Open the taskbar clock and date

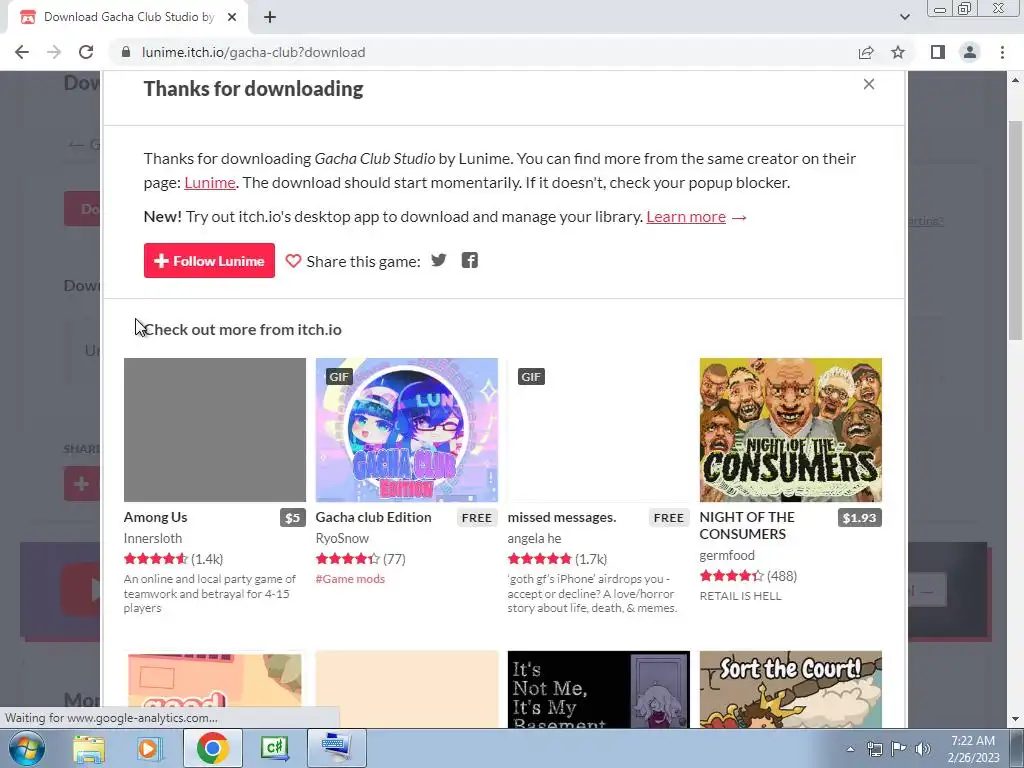[x=973, y=749]
